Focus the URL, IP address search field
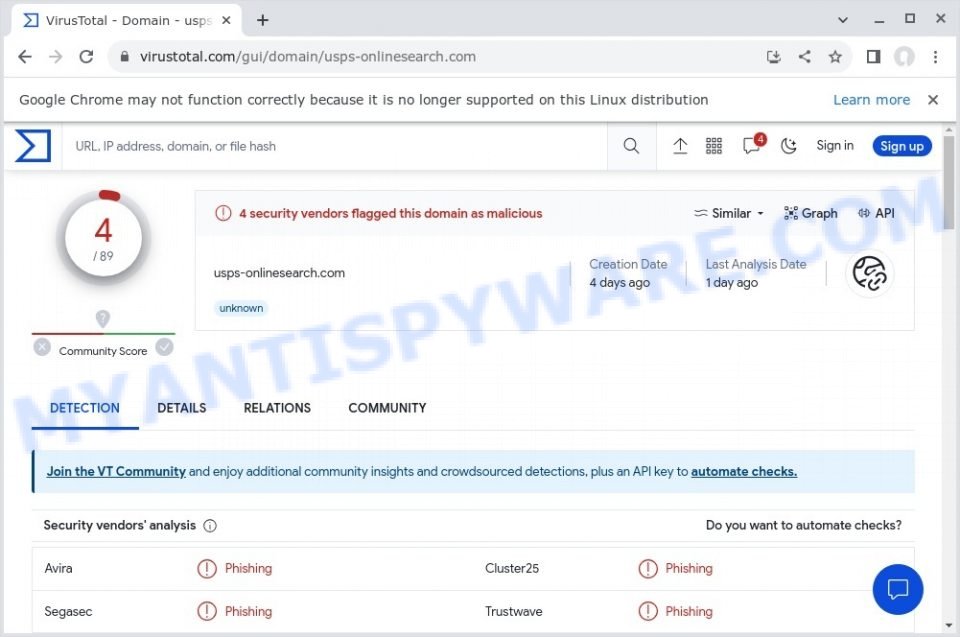This screenshot has width=960, height=637. (334, 146)
